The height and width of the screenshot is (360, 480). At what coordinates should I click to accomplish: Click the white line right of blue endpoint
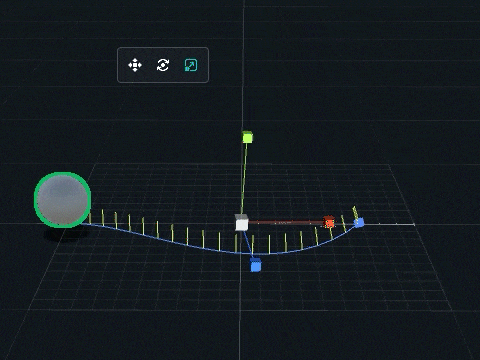point(389,224)
